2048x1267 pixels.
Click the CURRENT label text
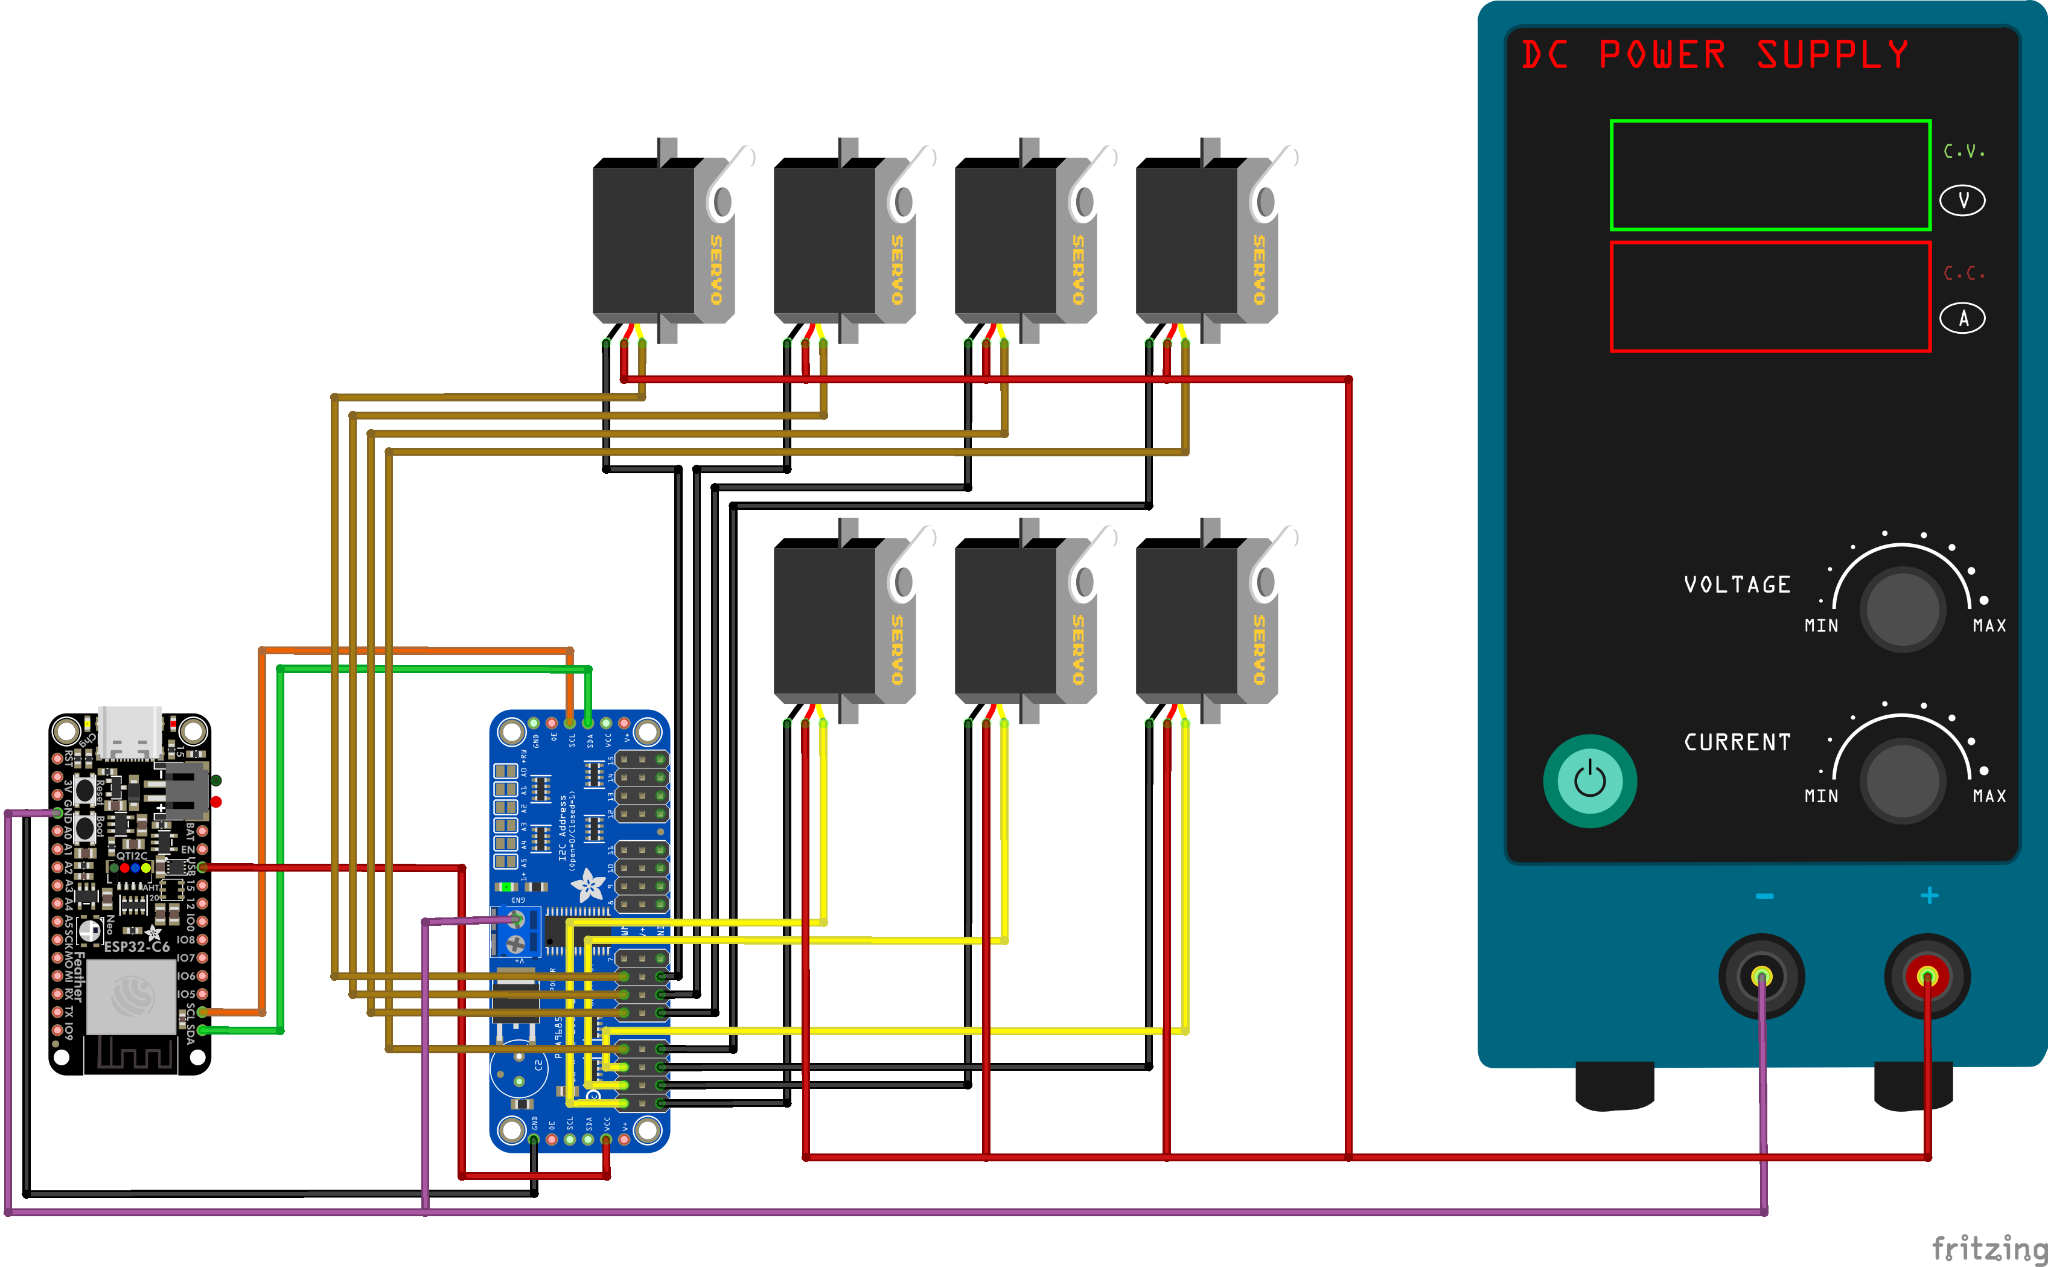pos(1737,742)
